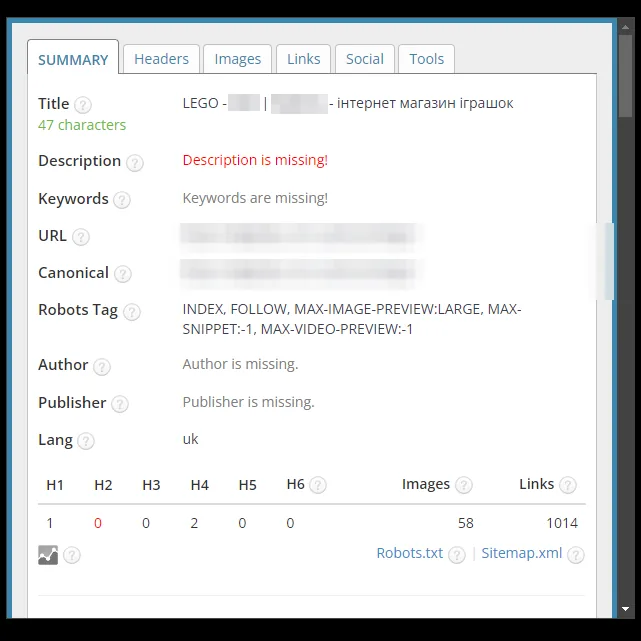Click the Links count 1014
Image resolution: width=641 pixels, height=641 pixels.
click(x=562, y=523)
